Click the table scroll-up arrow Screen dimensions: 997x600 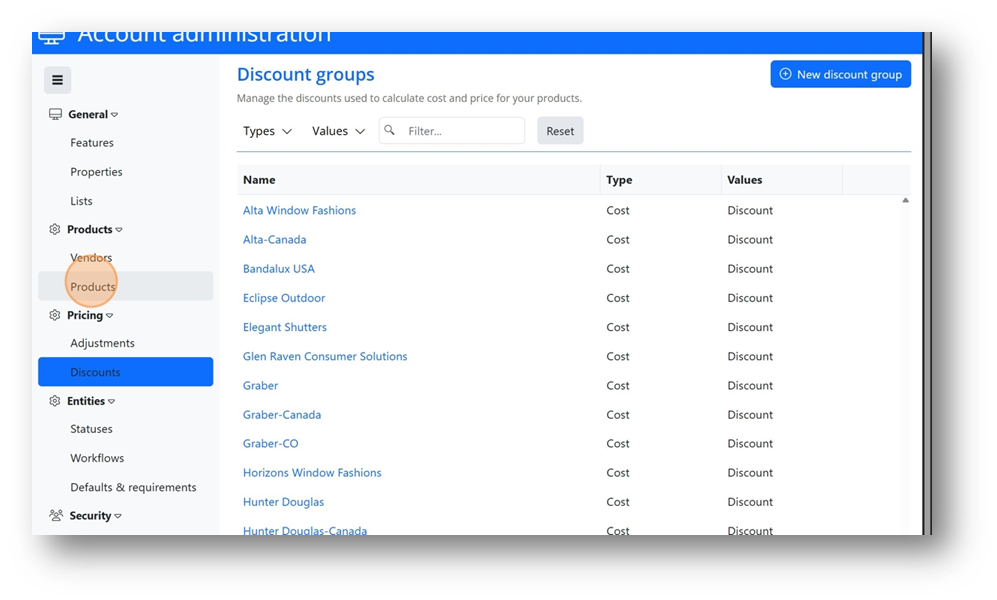(905, 200)
